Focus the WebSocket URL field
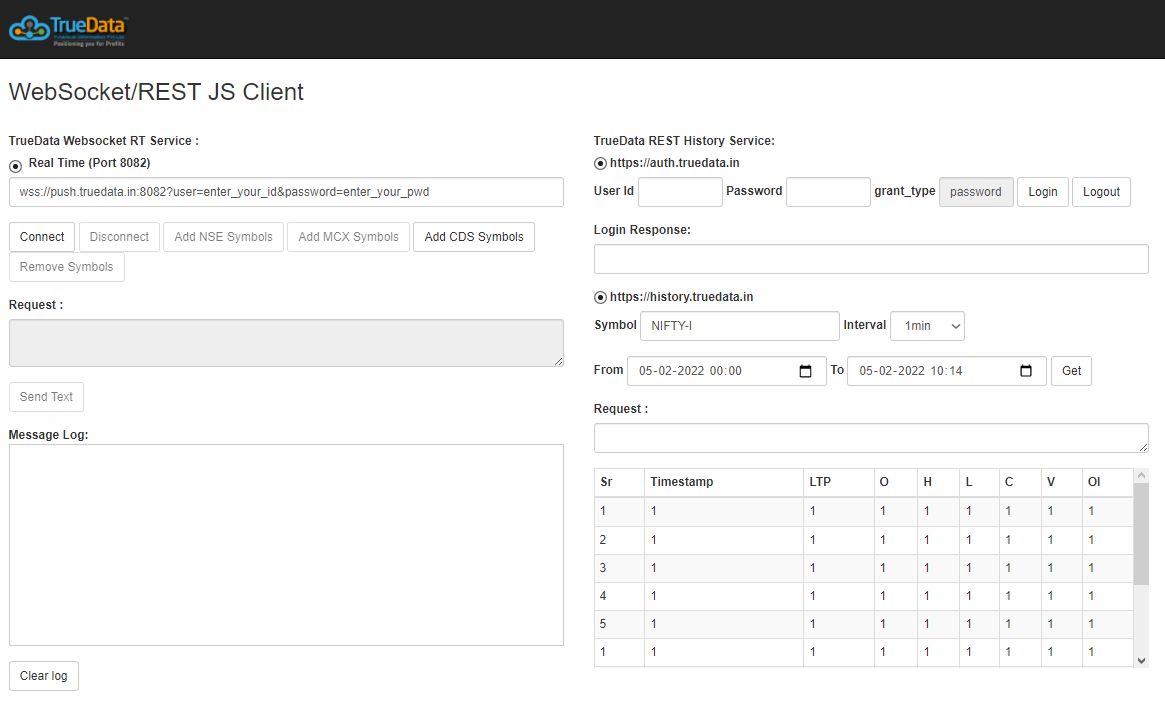This screenshot has height=703, width=1165. click(286, 192)
